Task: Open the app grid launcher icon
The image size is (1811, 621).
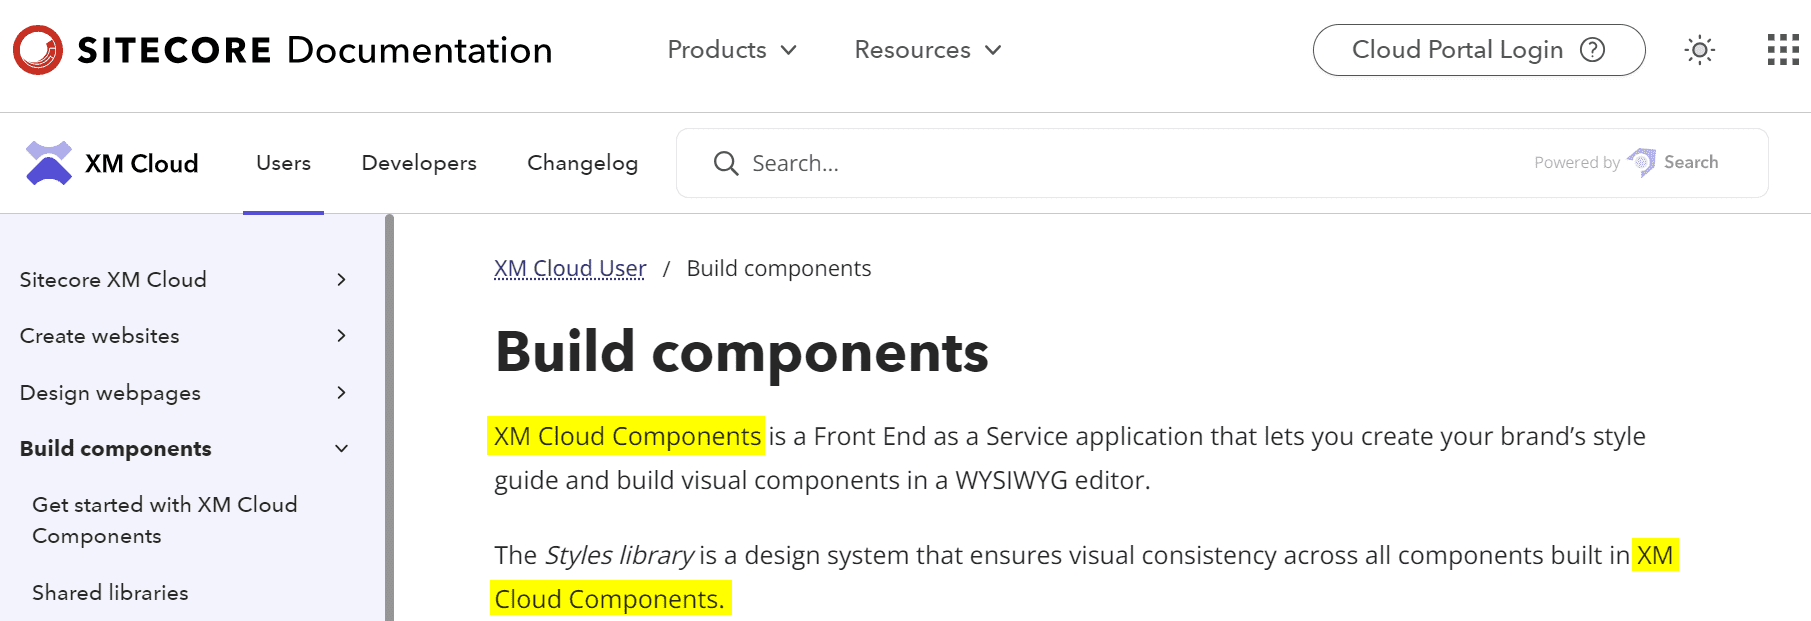Action: (x=1782, y=50)
